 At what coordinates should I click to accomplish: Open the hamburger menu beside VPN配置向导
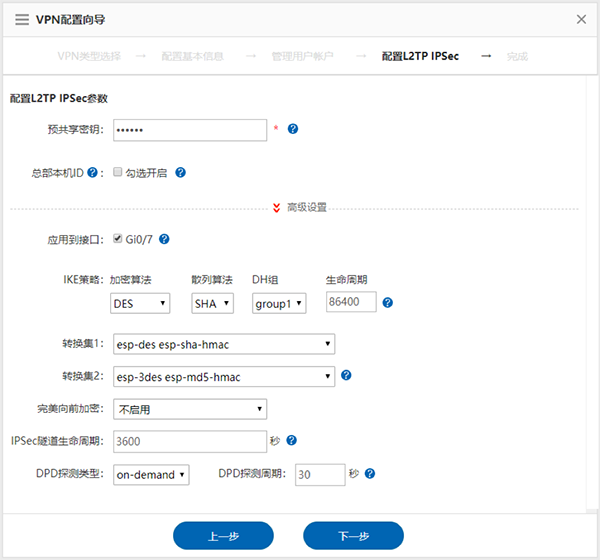tap(22, 19)
